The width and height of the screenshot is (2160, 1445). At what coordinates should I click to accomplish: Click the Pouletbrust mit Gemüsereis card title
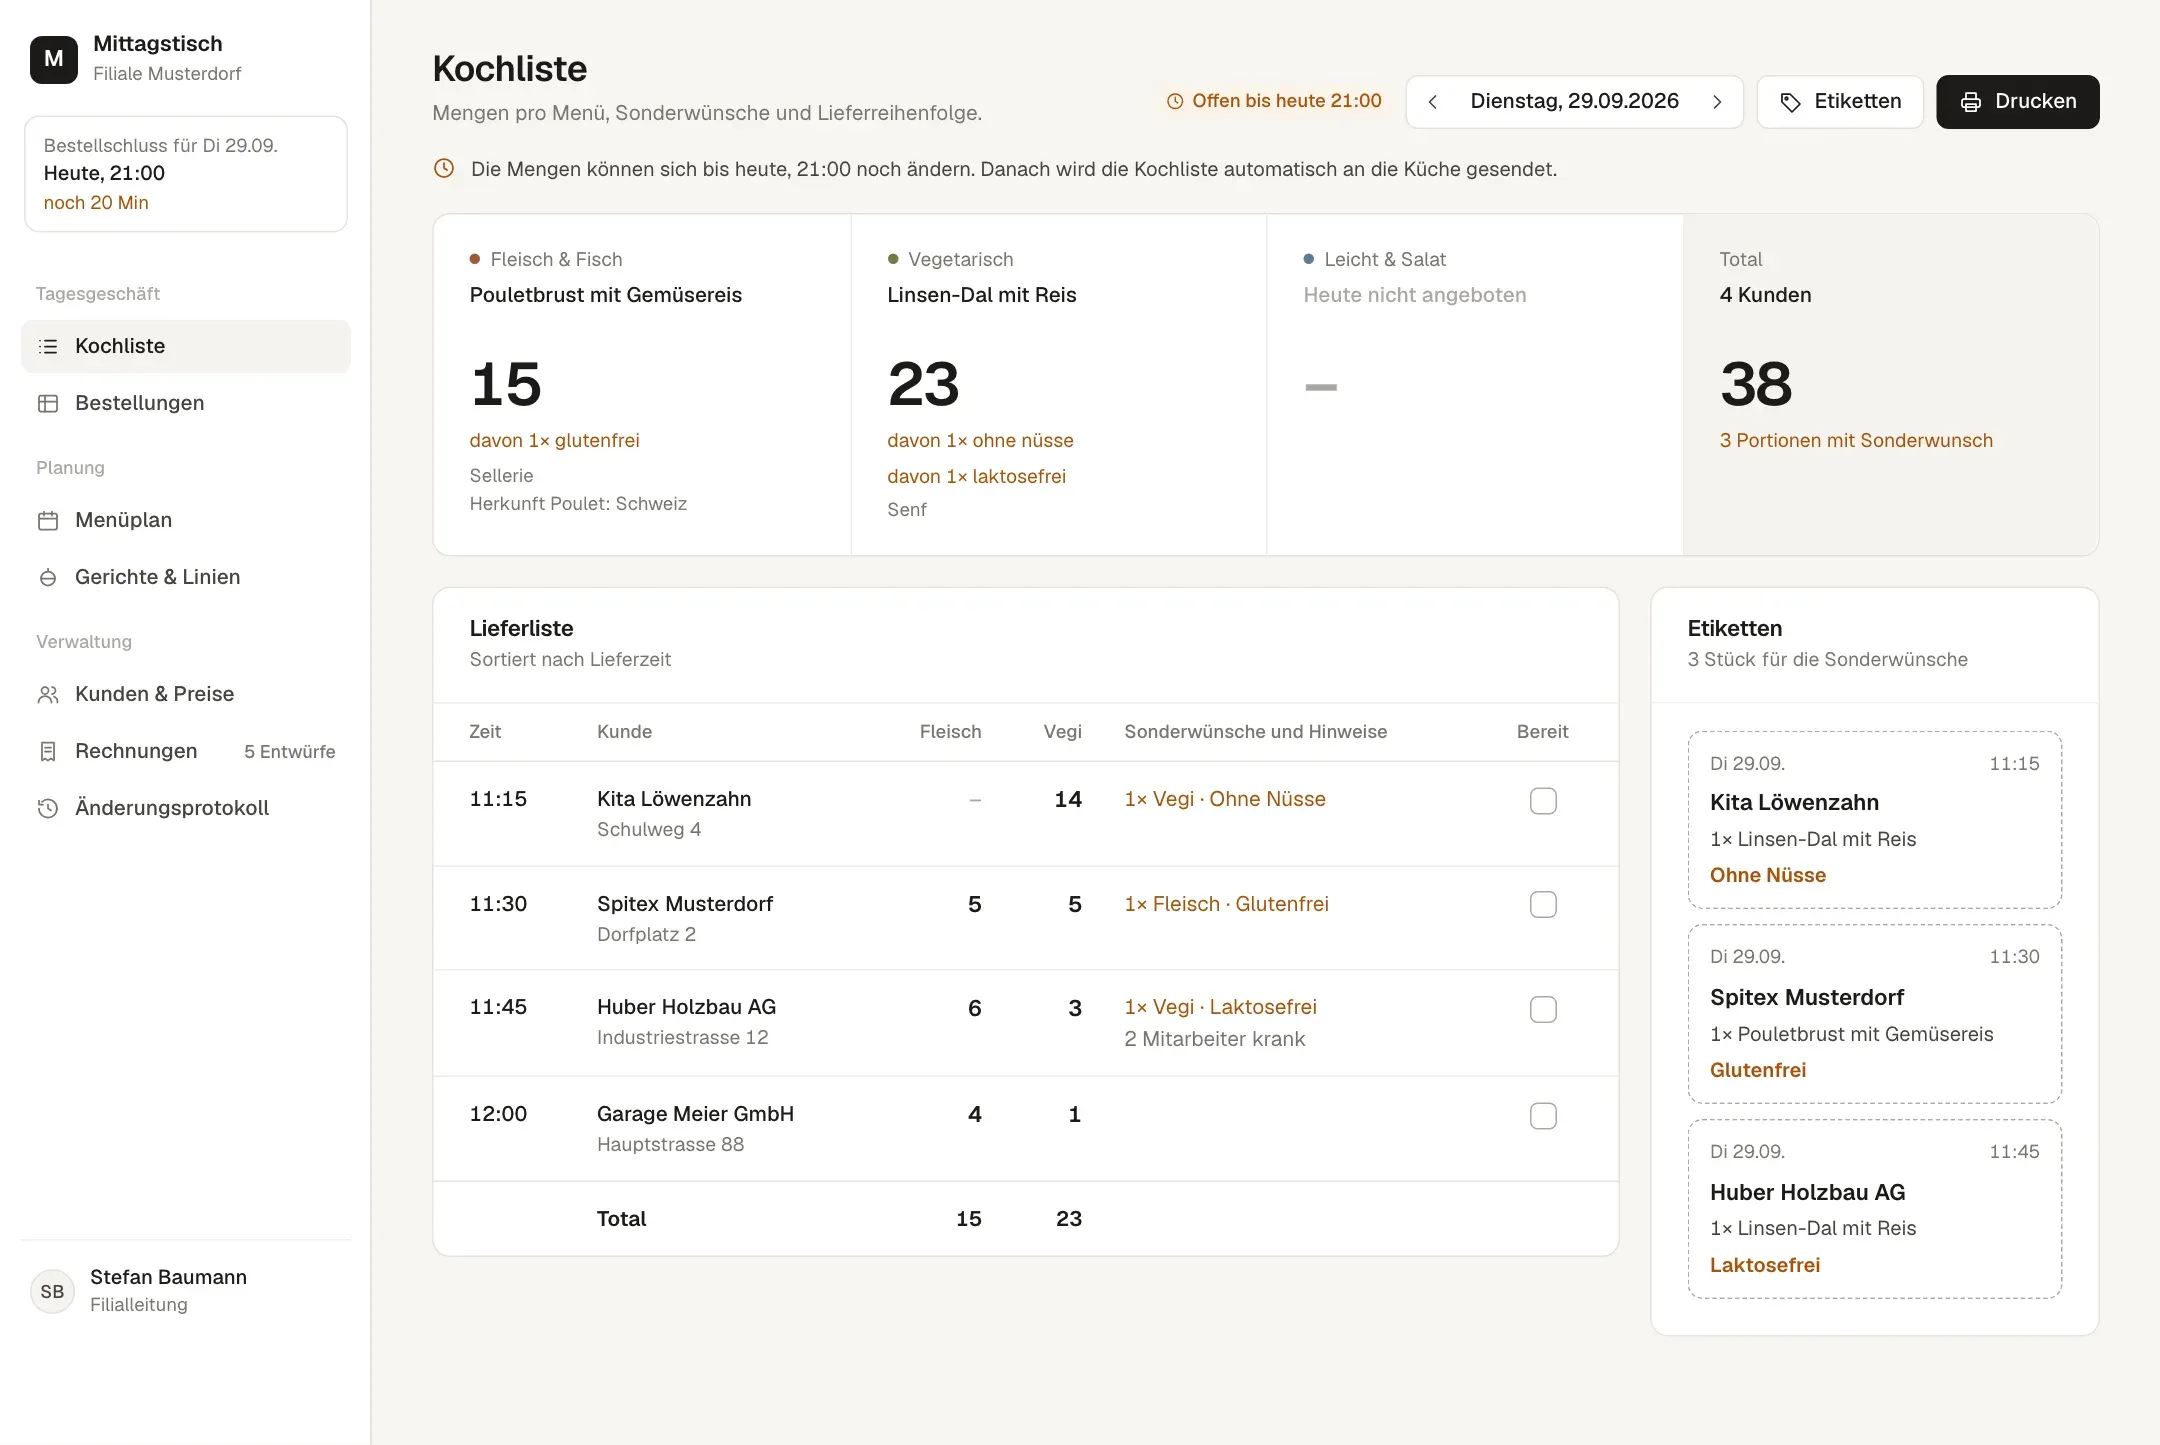(606, 295)
